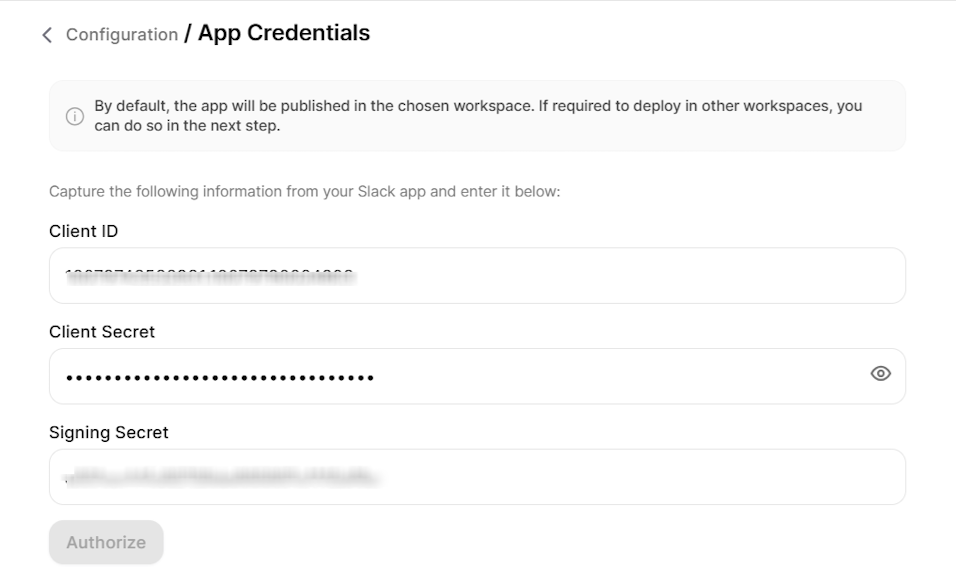956x586 pixels.
Task: Click the back chevron beside Configuration
Action: 46,34
